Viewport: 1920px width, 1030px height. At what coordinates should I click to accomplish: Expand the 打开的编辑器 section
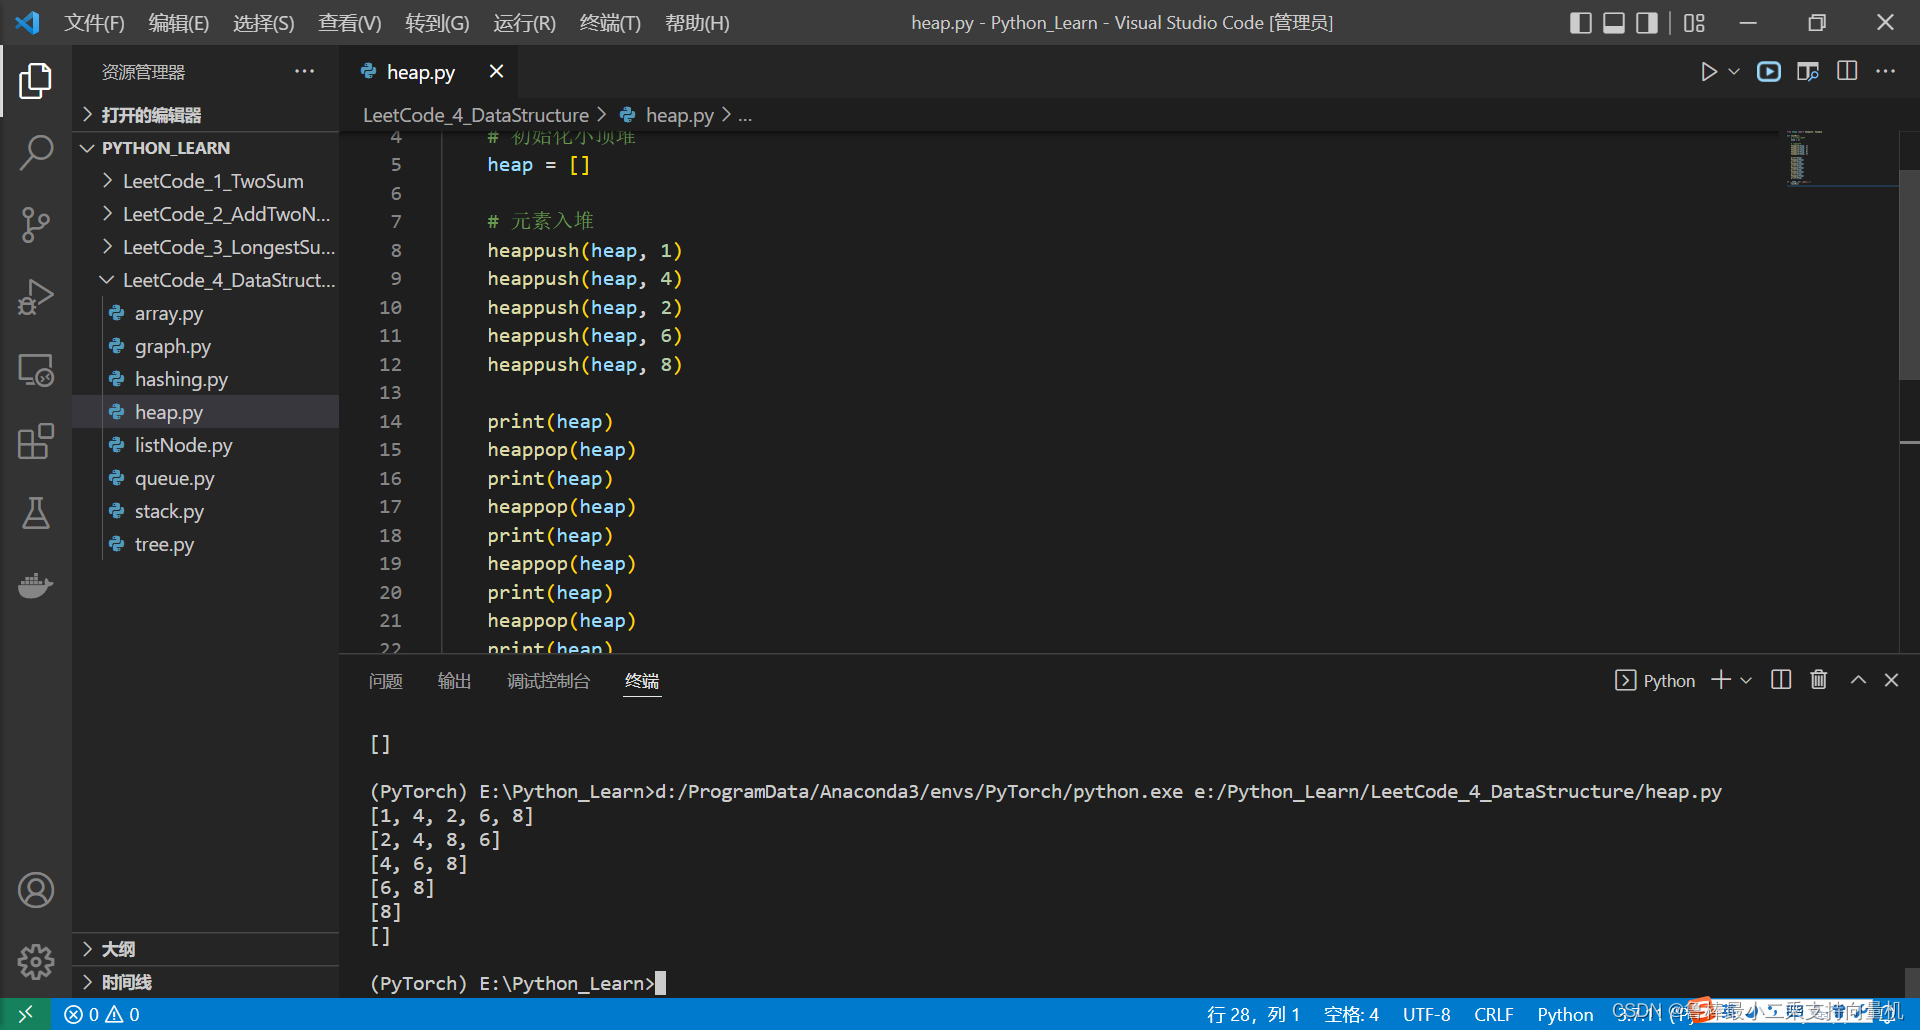[x=206, y=115]
